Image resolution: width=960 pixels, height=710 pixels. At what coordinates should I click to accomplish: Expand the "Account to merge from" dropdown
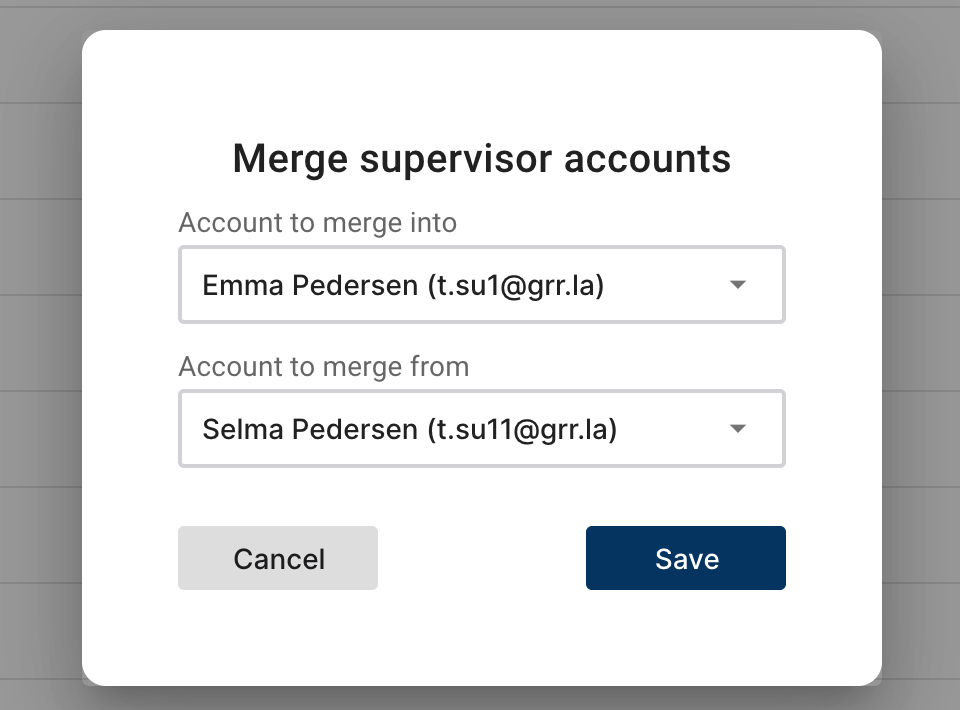coord(481,429)
